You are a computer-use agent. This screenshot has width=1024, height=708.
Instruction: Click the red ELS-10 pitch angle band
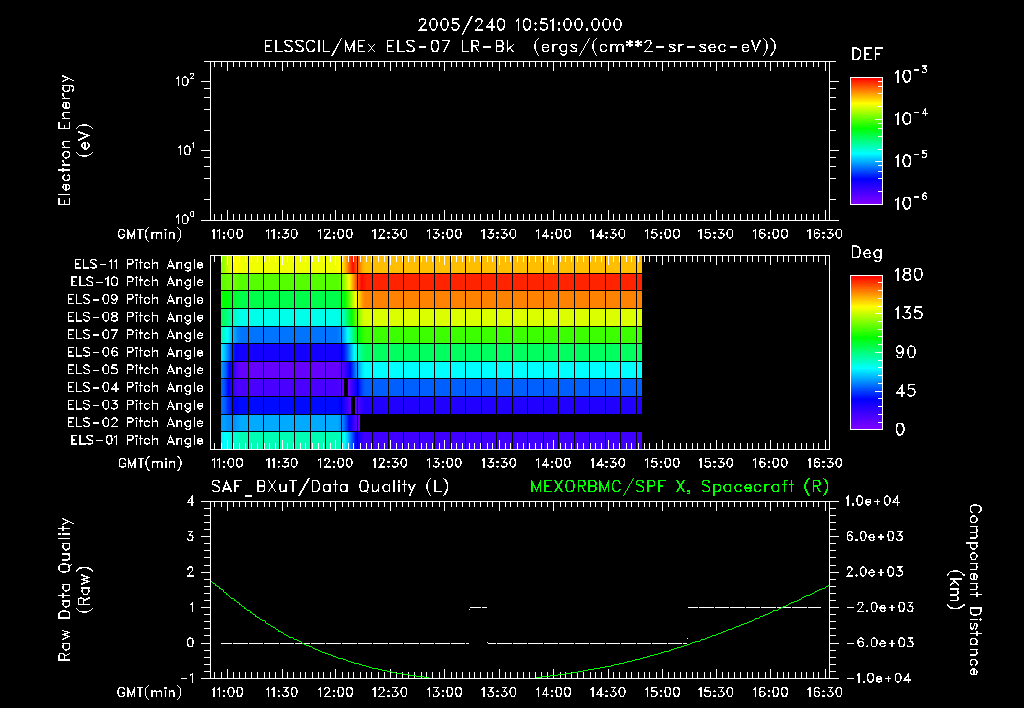click(x=500, y=282)
